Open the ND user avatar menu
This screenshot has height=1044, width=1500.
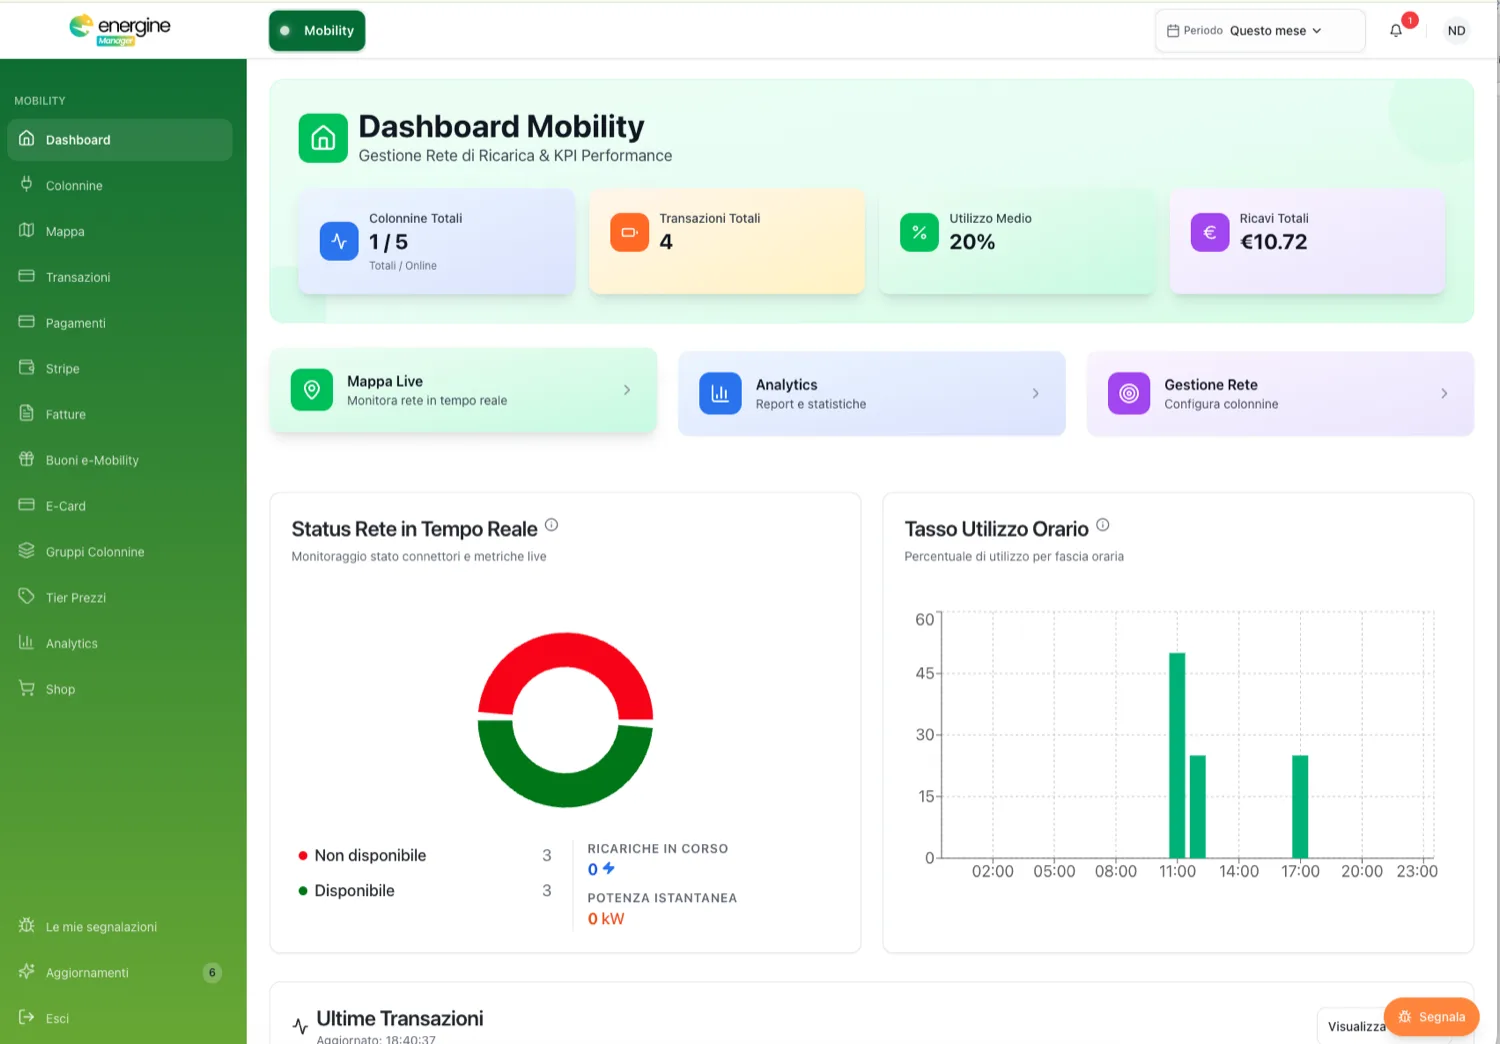pyautogui.click(x=1456, y=31)
